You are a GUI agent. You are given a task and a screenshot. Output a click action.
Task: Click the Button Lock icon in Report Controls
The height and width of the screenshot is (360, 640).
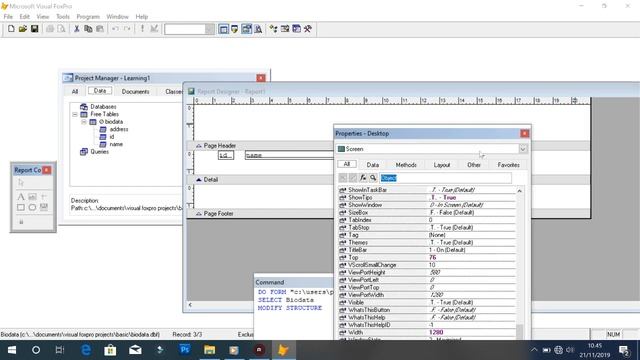tap(21, 222)
